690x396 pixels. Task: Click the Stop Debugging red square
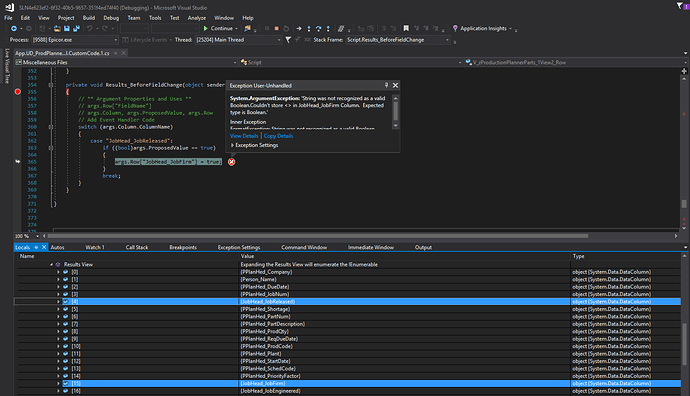(277, 29)
